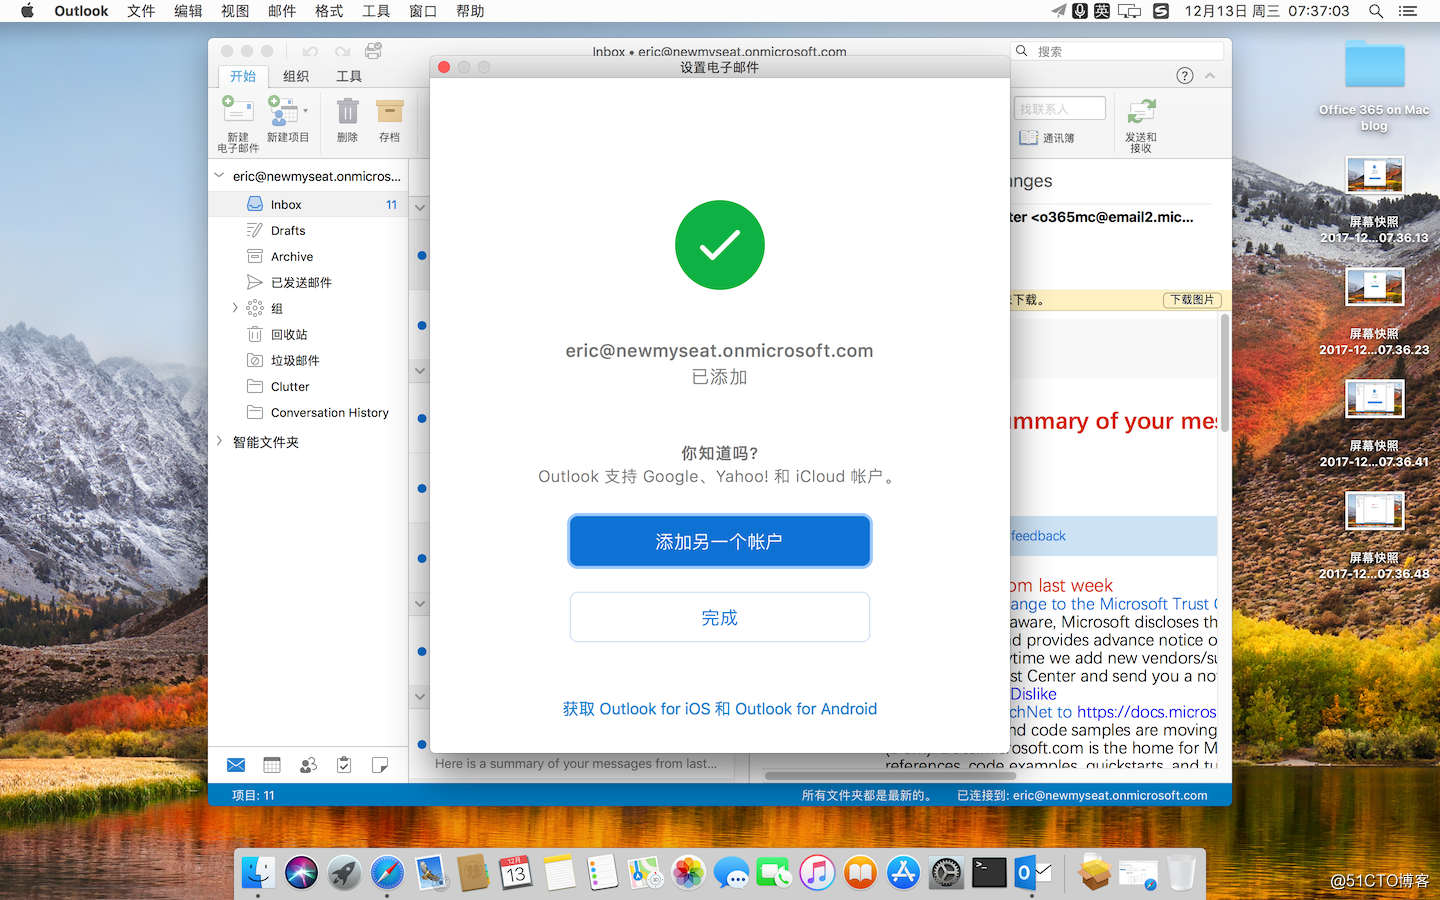
Task: Switch to the 组织 ribbon tab
Action: coord(296,76)
